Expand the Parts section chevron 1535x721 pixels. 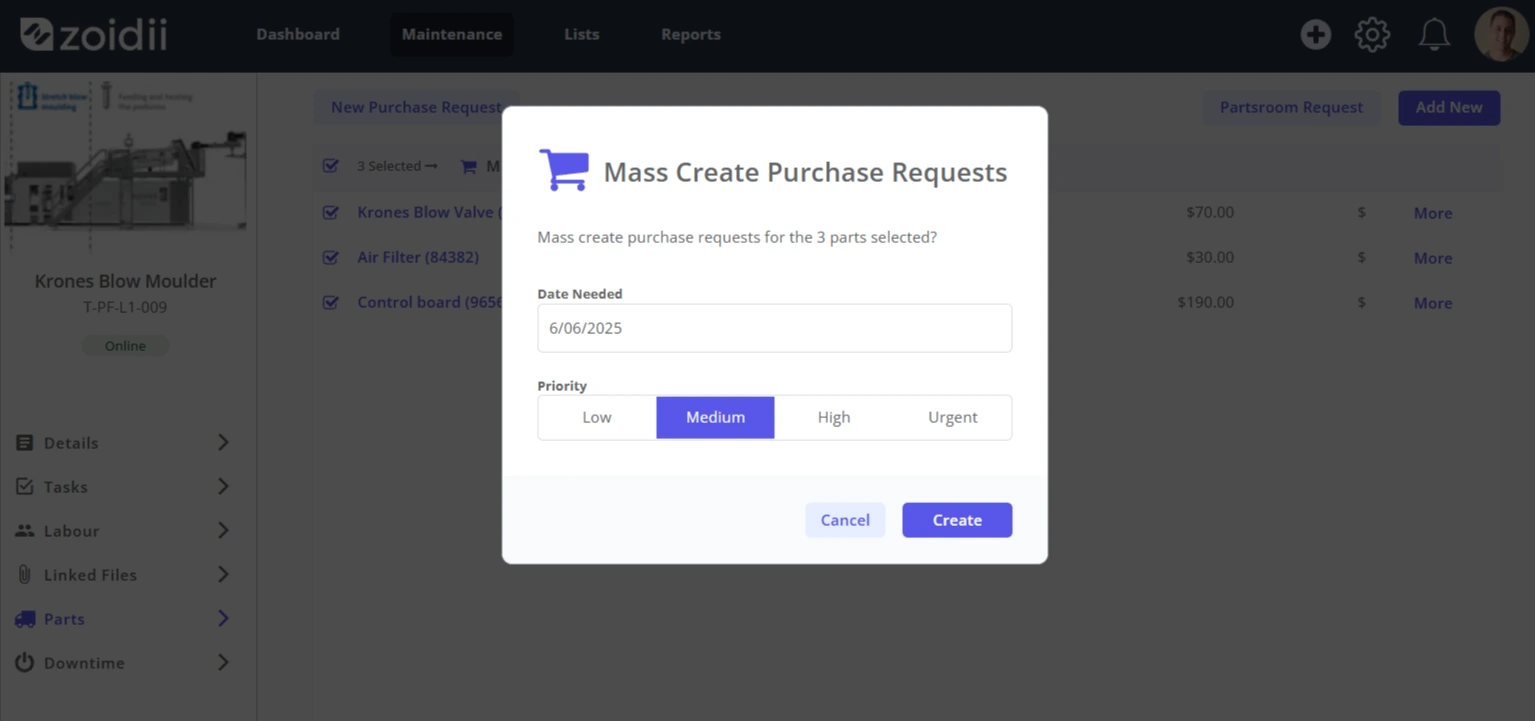pyautogui.click(x=223, y=619)
